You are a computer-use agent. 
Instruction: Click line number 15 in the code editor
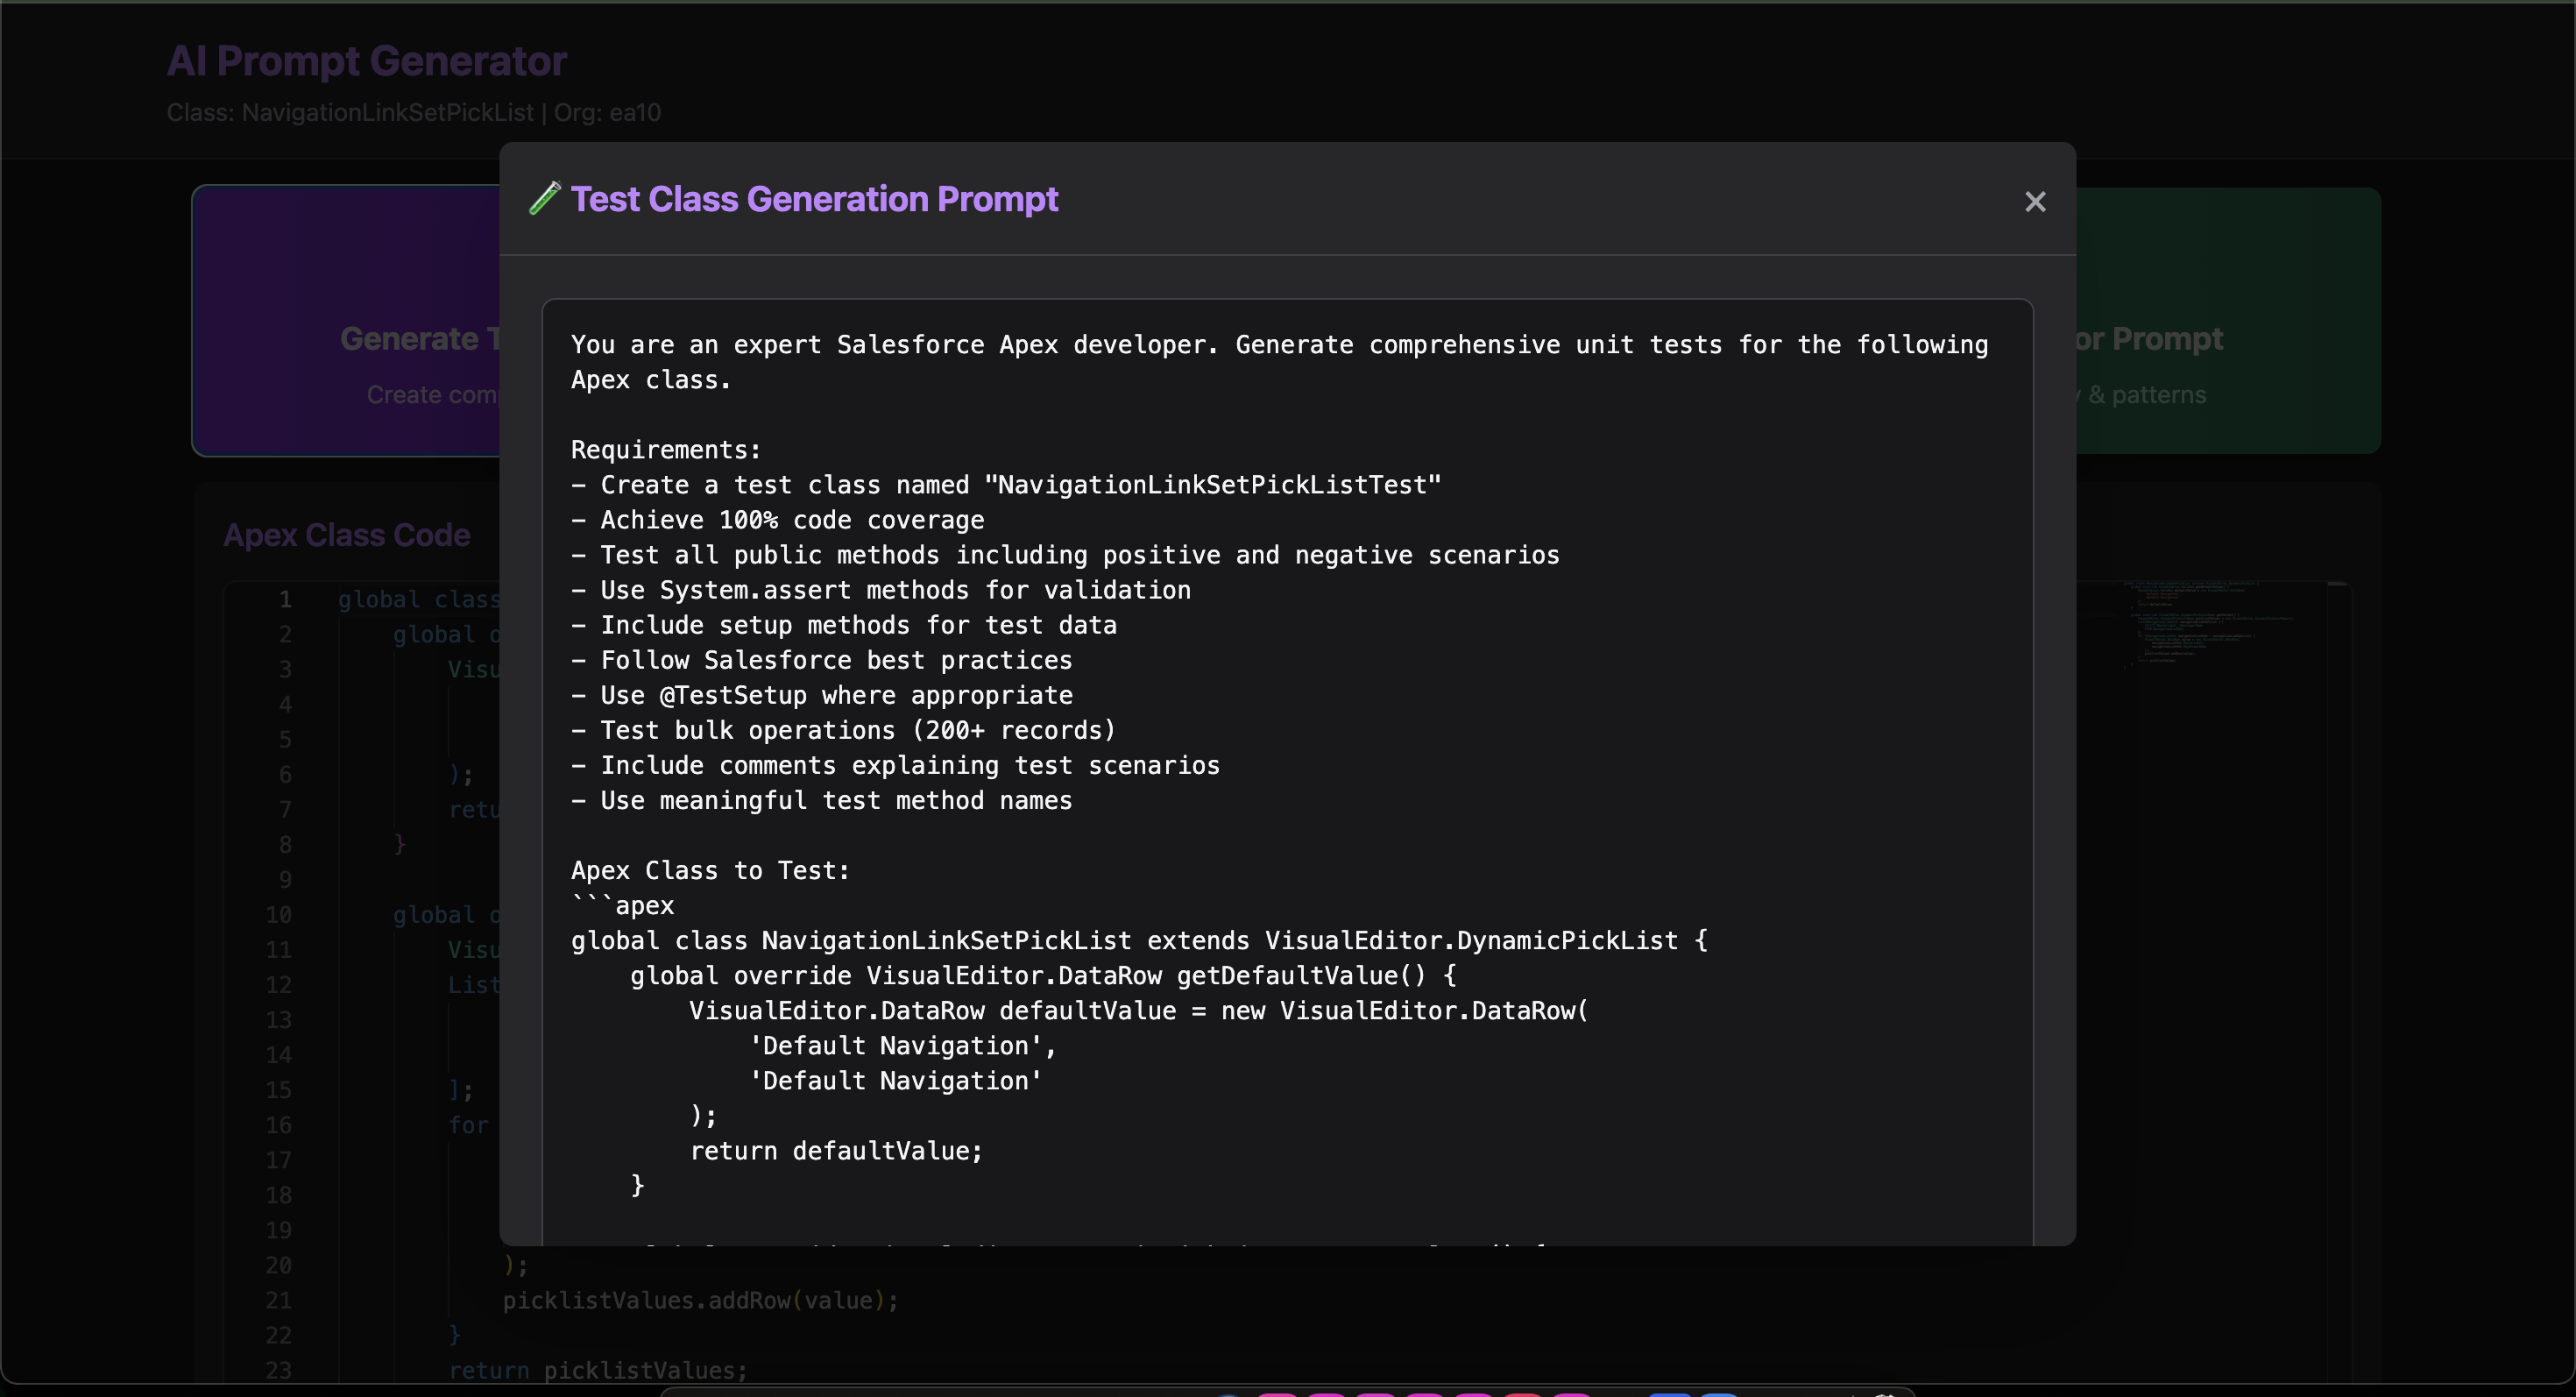tap(279, 1090)
